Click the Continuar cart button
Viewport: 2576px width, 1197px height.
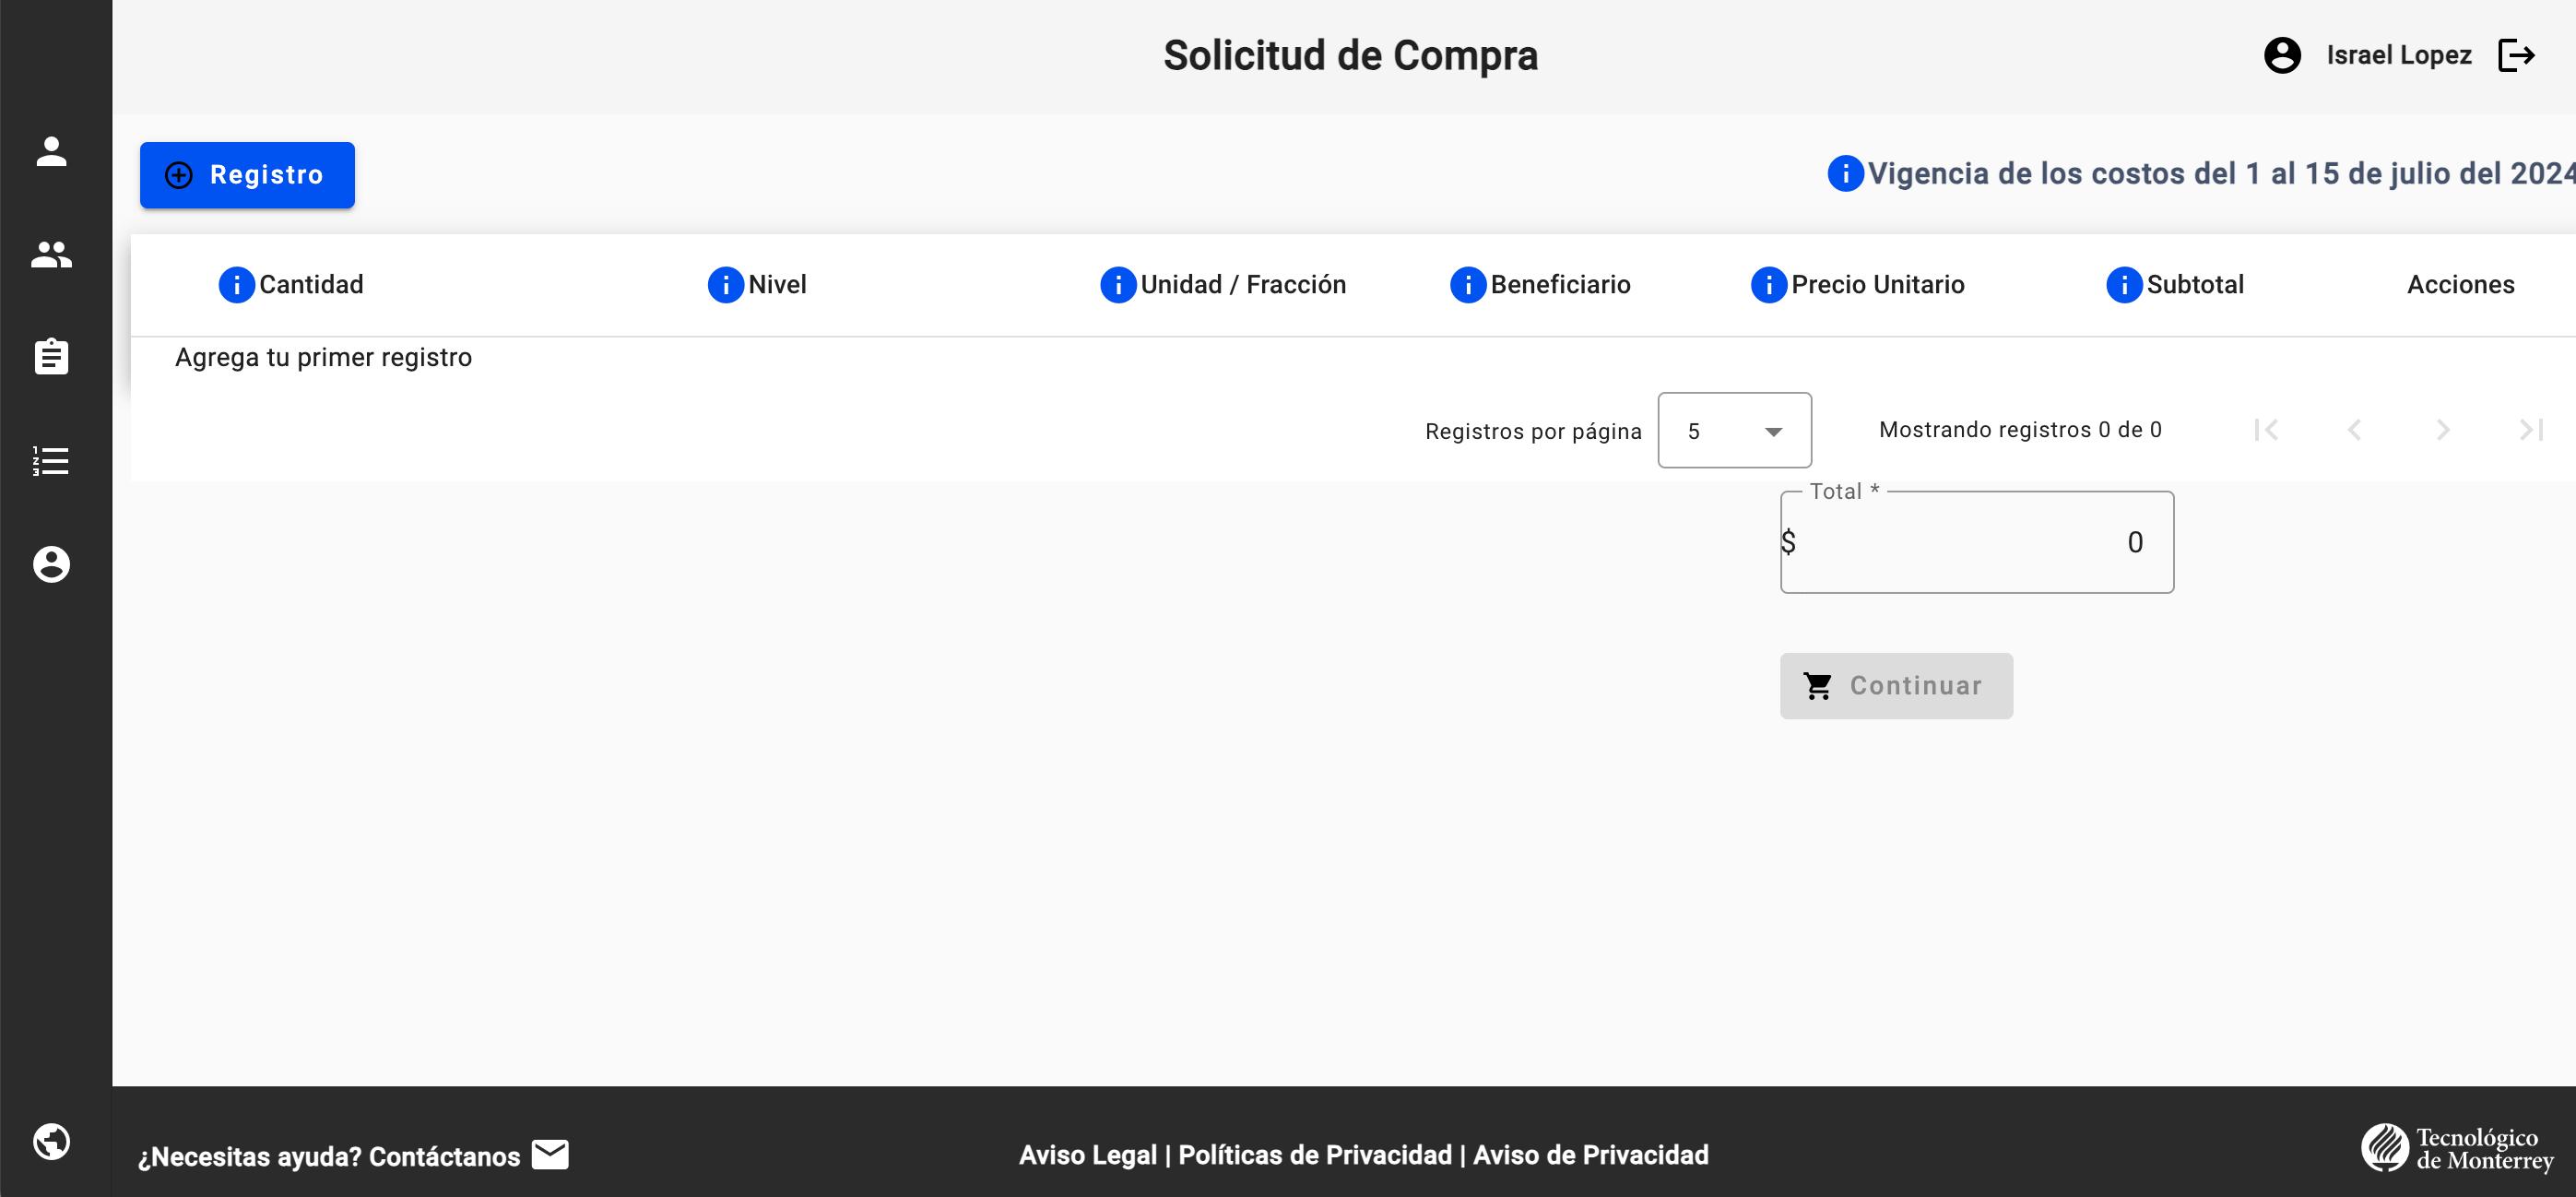(x=1895, y=686)
